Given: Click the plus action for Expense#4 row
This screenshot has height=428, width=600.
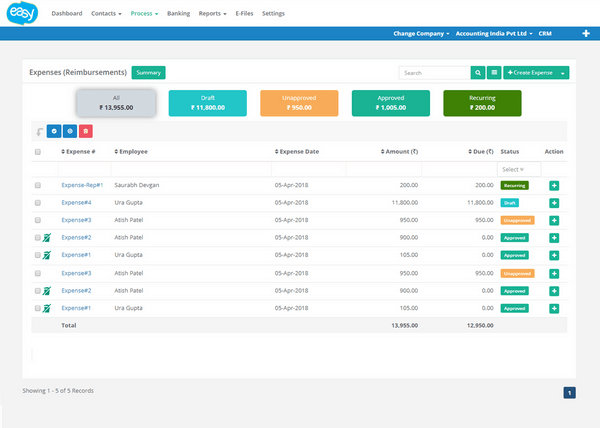Looking at the screenshot, I should click(x=554, y=202).
